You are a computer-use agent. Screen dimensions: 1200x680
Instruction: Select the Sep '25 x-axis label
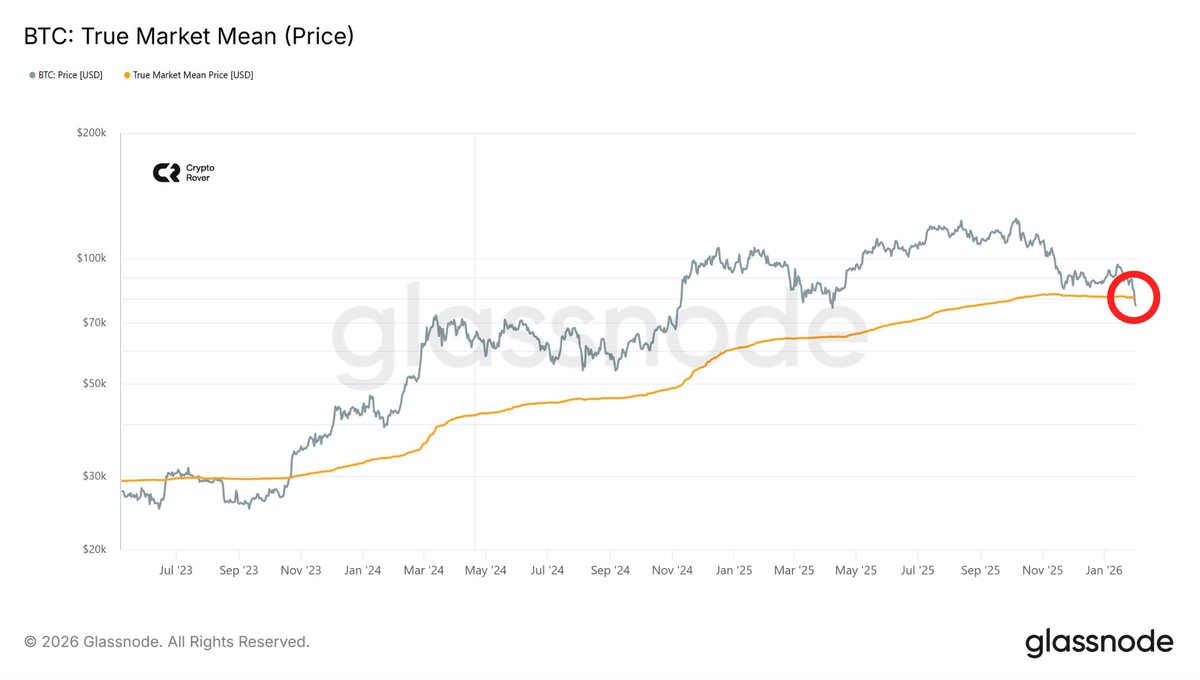980,570
